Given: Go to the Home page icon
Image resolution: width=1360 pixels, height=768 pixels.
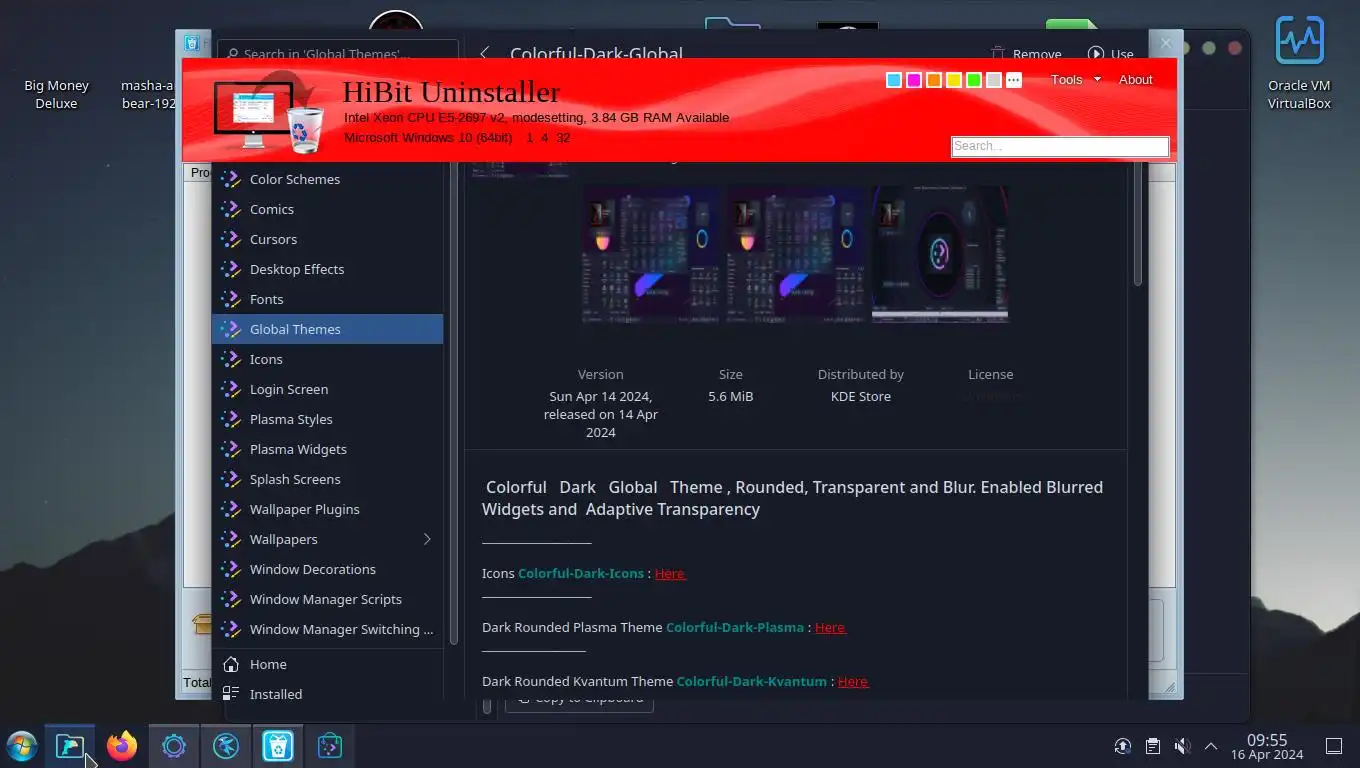Looking at the screenshot, I should click(231, 664).
